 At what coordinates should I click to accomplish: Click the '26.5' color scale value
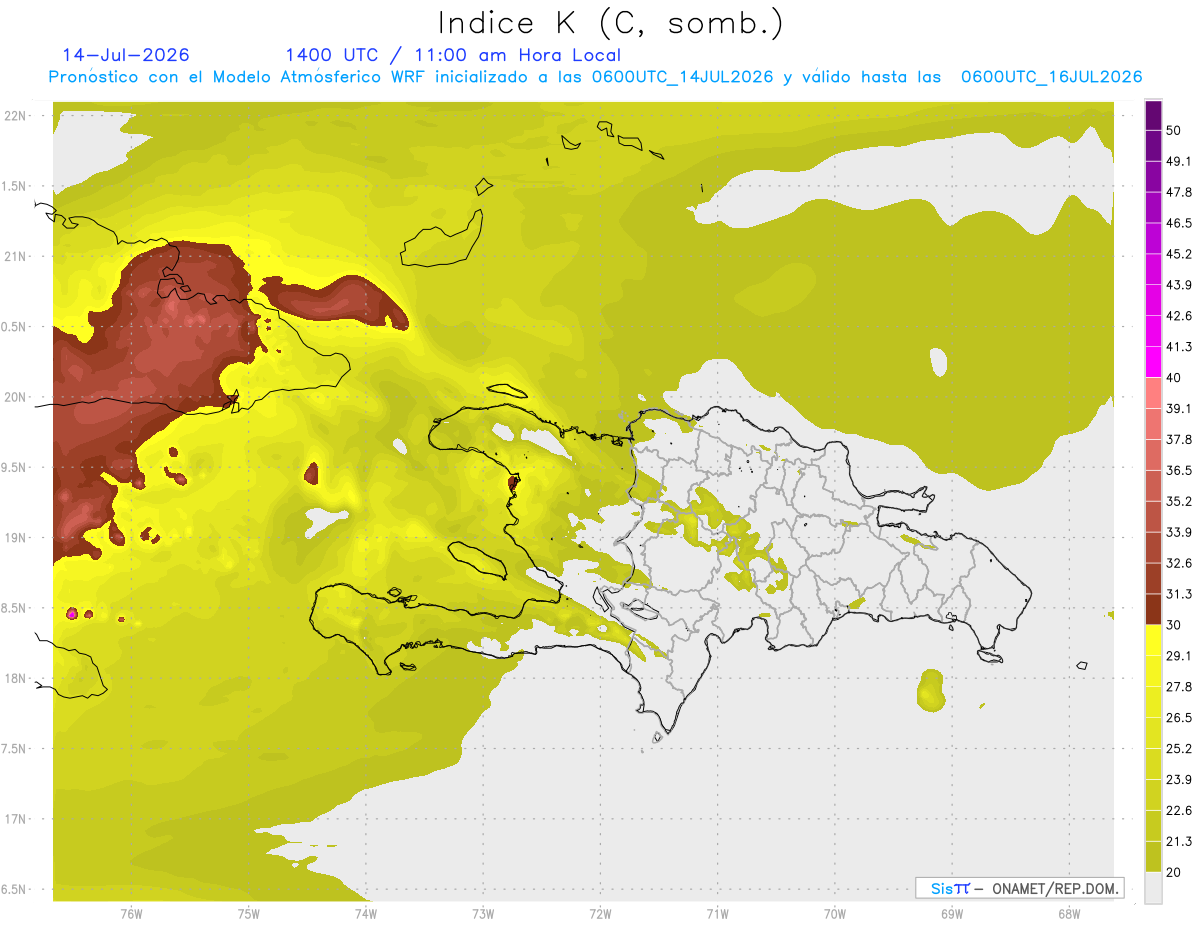pyautogui.click(x=1179, y=718)
